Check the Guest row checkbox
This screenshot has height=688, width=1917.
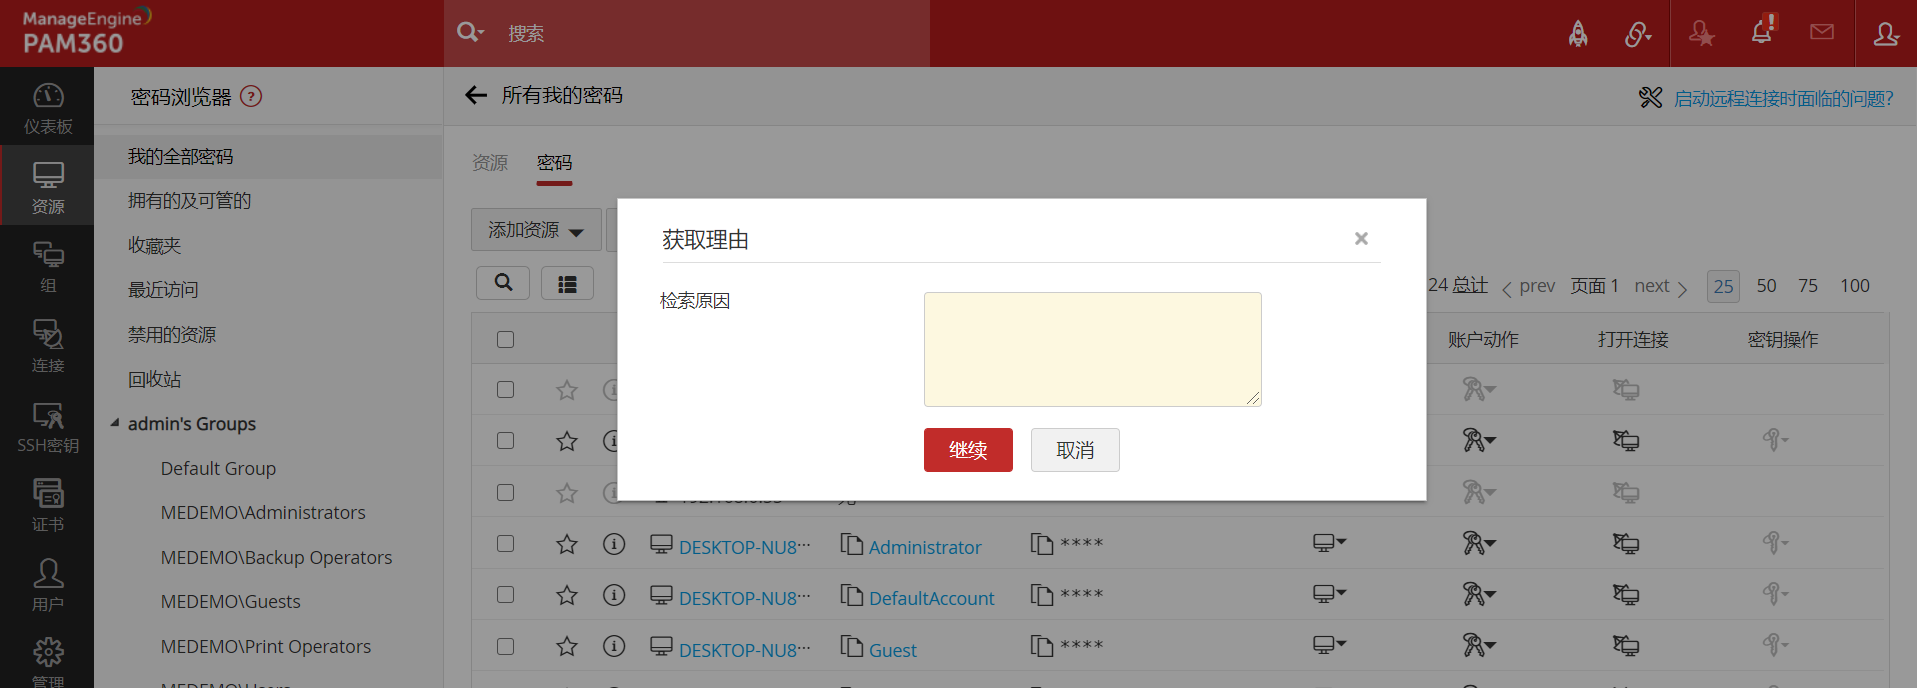506,646
